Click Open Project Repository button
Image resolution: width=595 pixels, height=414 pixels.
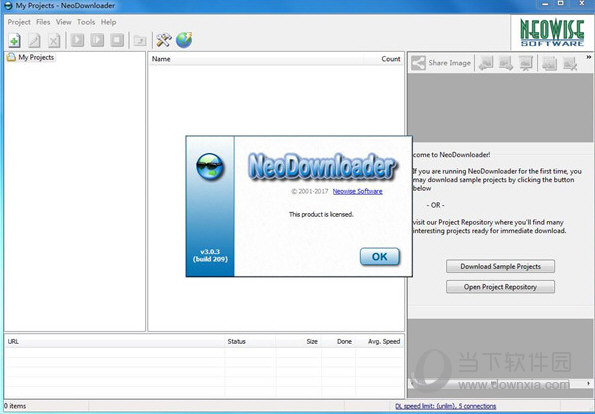(x=500, y=287)
